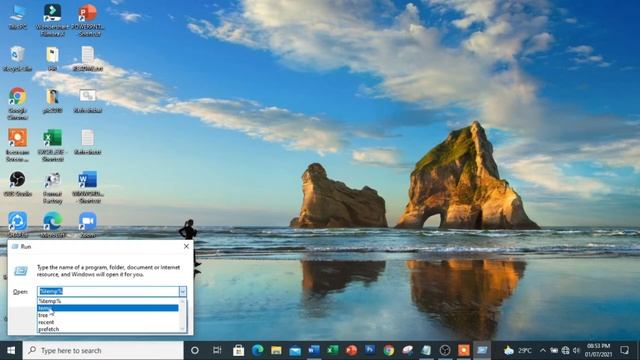This screenshot has width=640, height=360.
Task: Click the Run history list scrollbar
Action: click(183, 315)
